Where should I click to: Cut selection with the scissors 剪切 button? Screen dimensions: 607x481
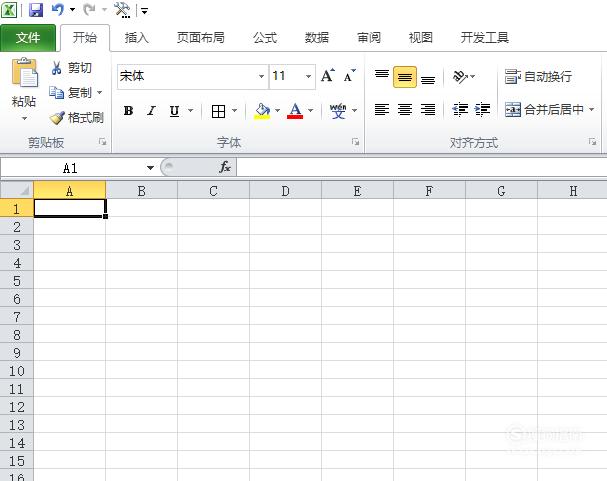click(x=71, y=68)
